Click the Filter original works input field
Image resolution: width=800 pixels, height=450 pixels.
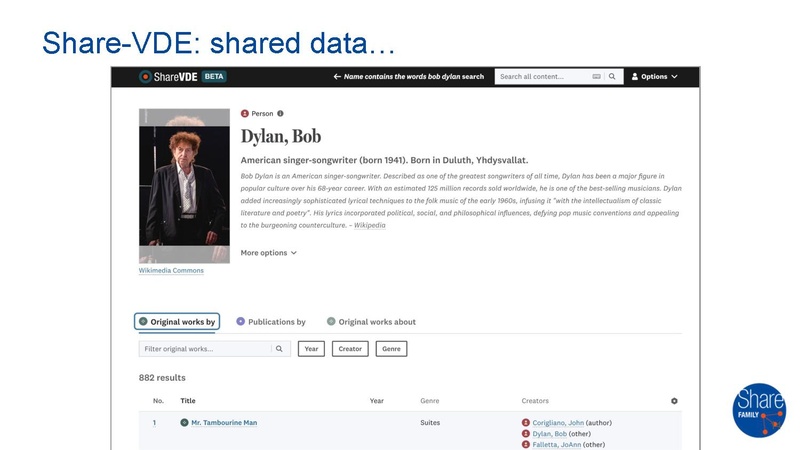[205, 349]
